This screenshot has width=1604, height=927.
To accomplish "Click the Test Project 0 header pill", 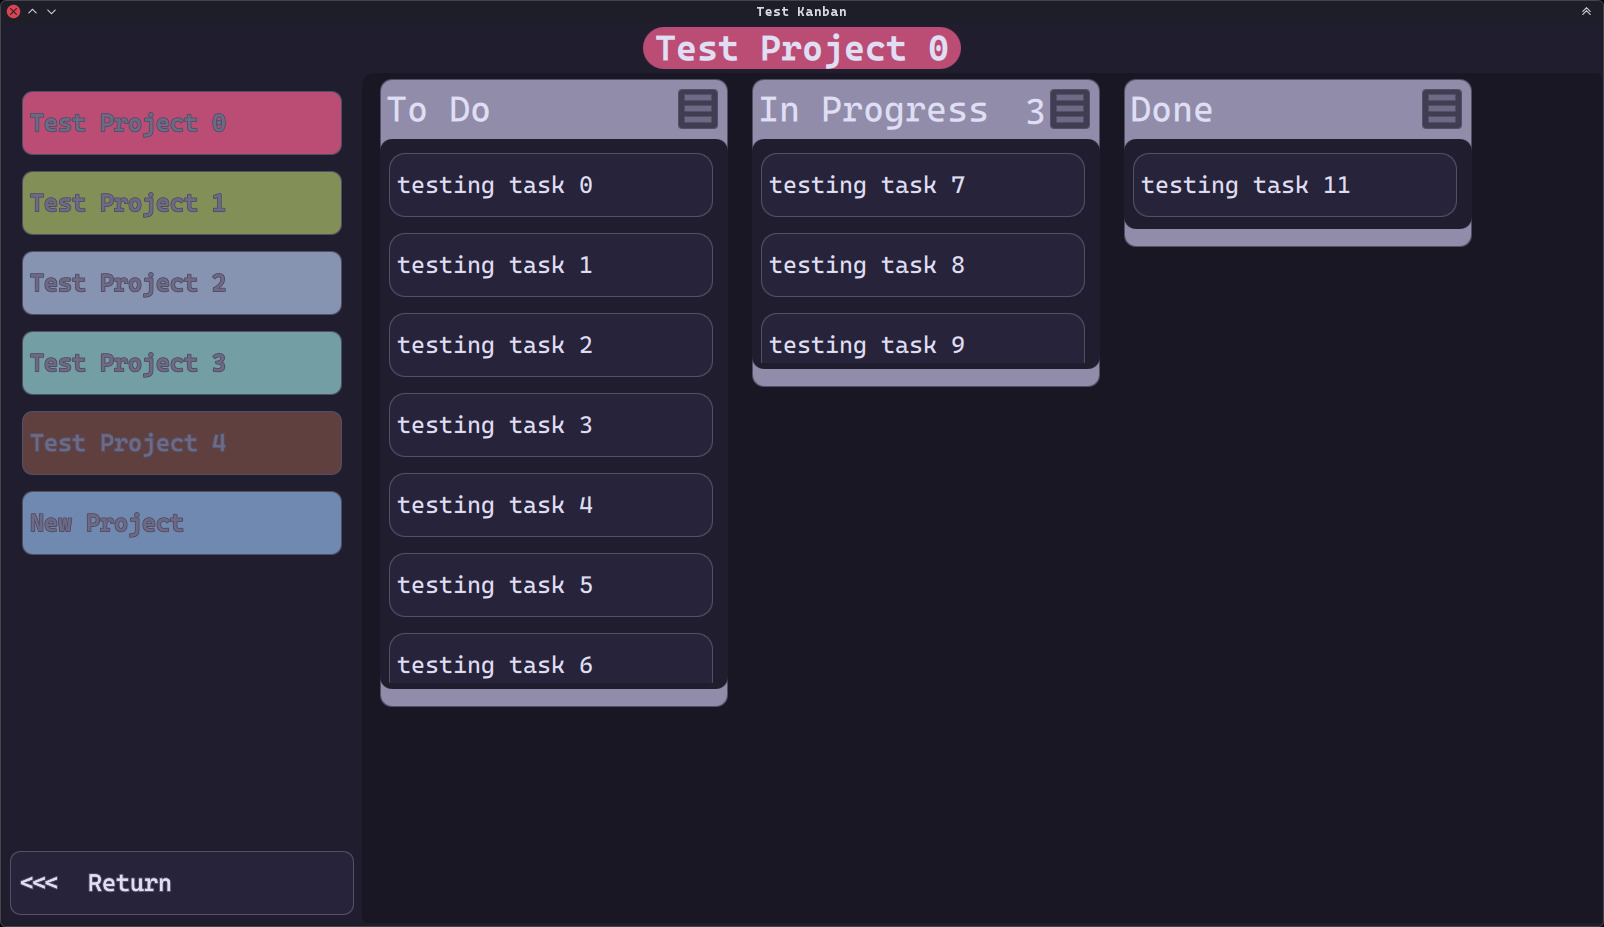I will pyautogui.click(x=801, y=47).
